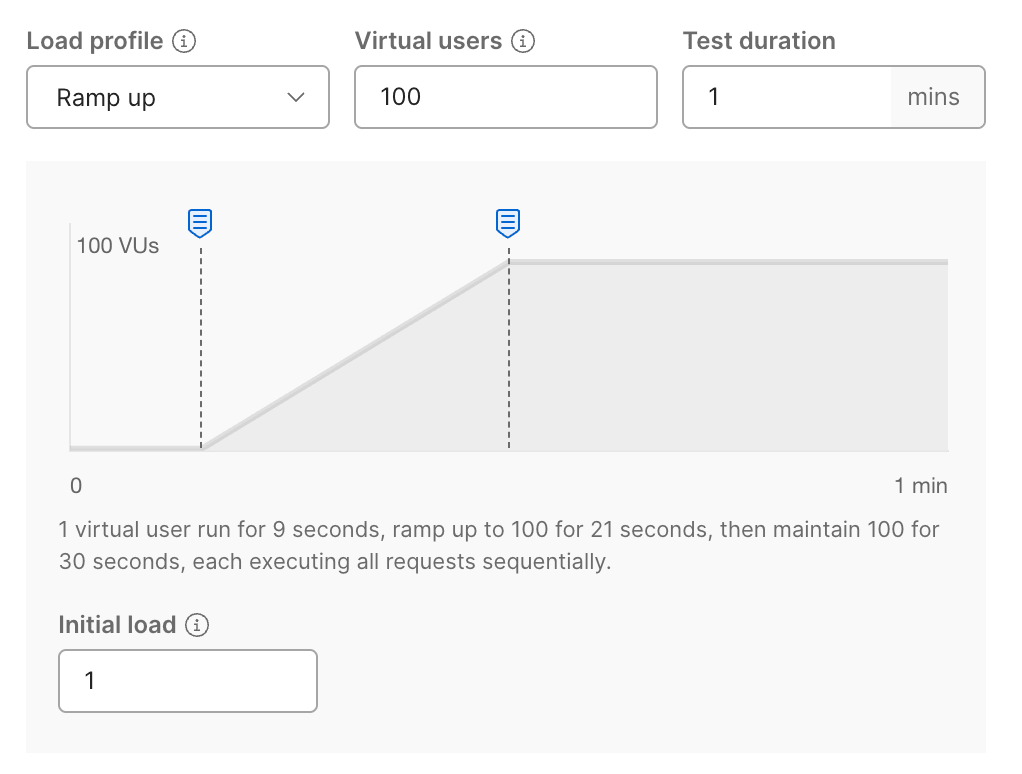Viewport: 1022px width, 774px height.
Task: Click the Load profile info icon
Action: pos(184,41)
